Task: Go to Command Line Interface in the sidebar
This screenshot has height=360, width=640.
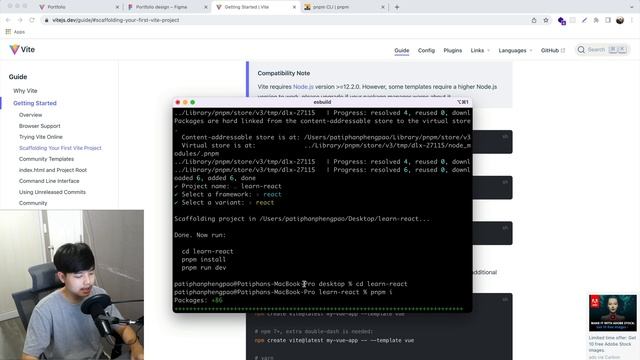Action: pyautogui.click(x=49, y=181)
